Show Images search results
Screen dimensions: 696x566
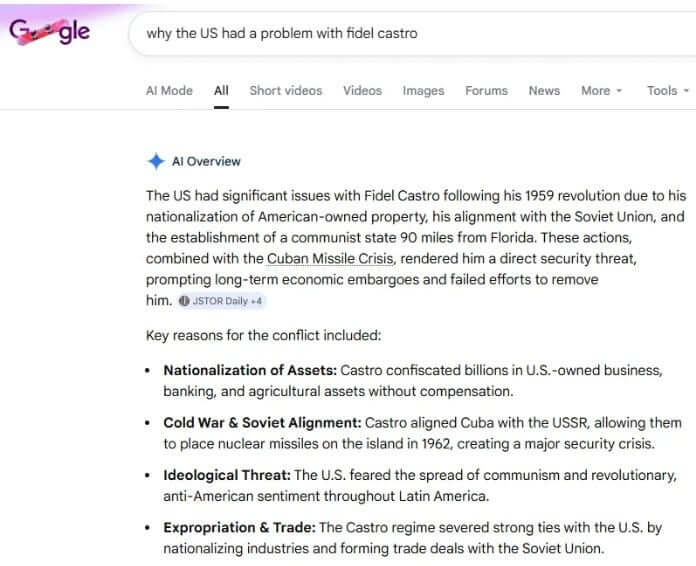[x=423, y=90]
